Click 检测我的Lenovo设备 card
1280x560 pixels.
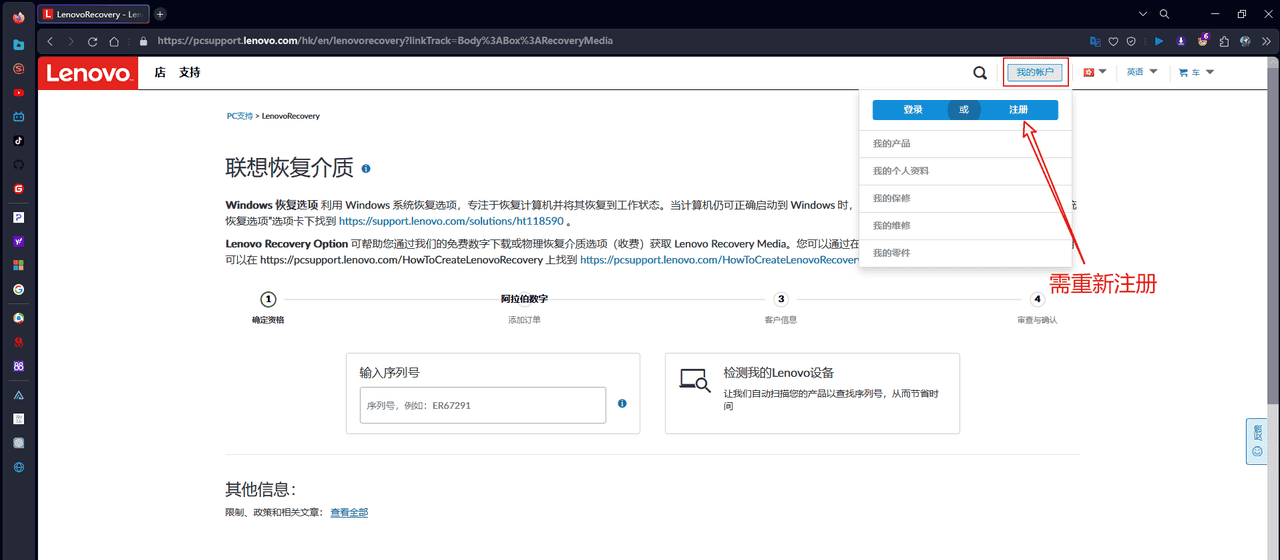coord(812,393)
